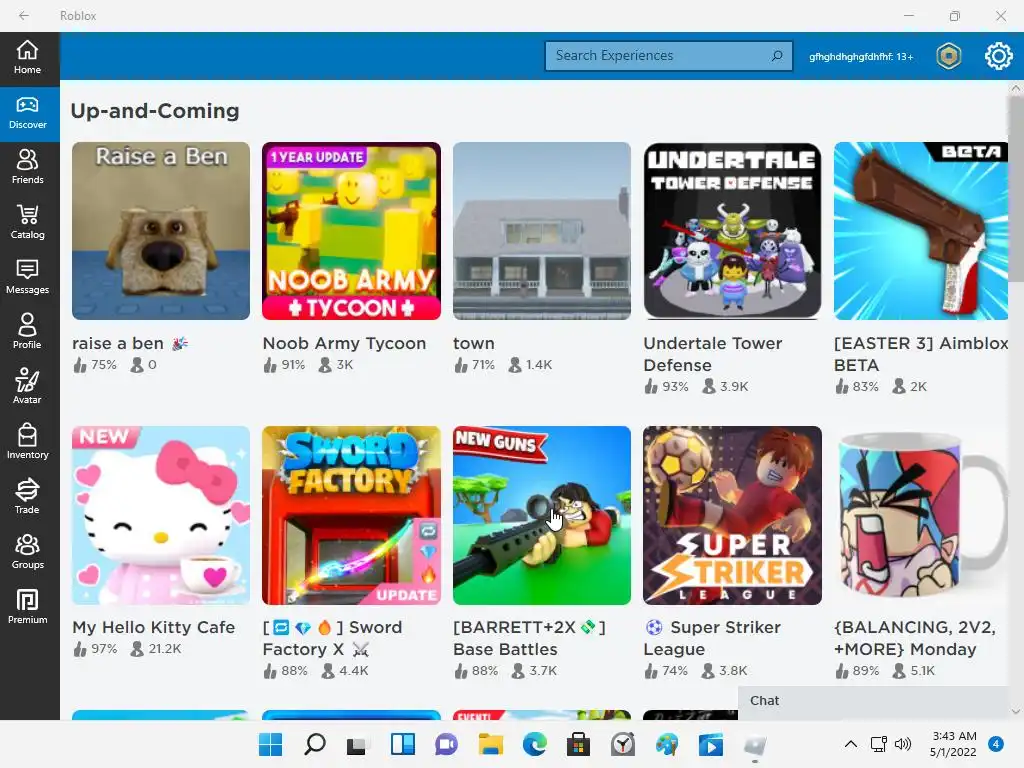
Task: Click '[EASTER 3] Aimblox BETA' title
Action: [921, 354]
